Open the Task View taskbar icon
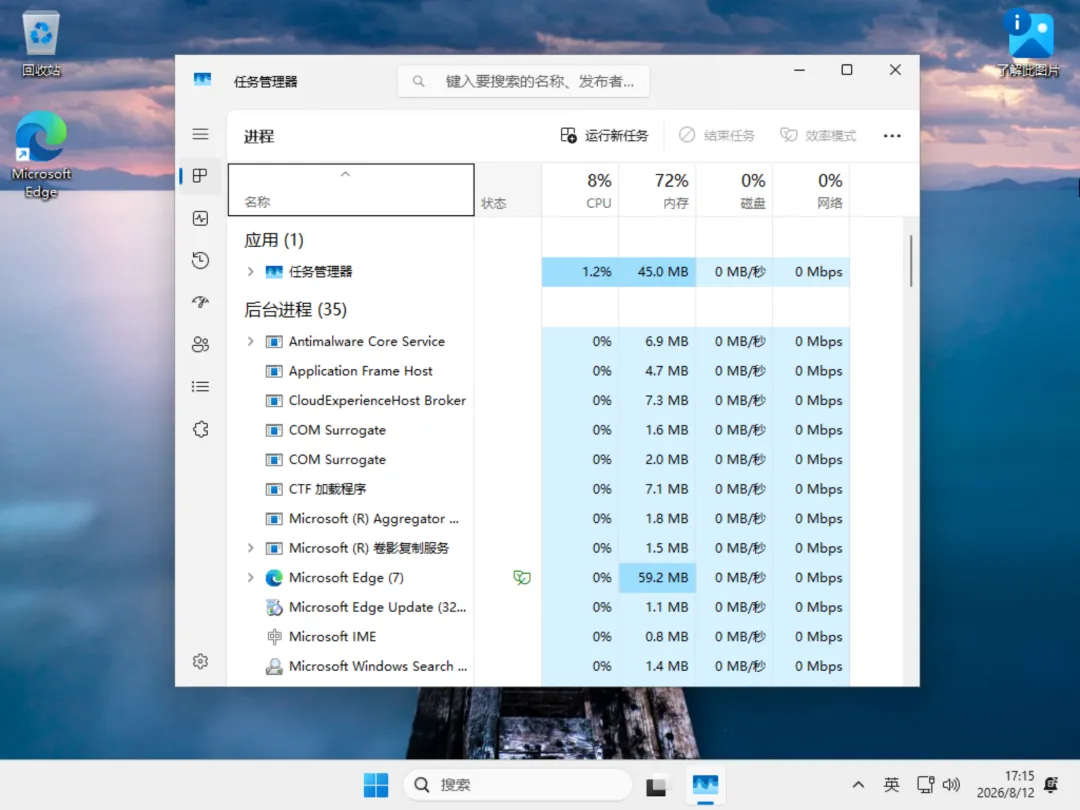The width and height of the screenshot is (1080, 810). [656, 785]
